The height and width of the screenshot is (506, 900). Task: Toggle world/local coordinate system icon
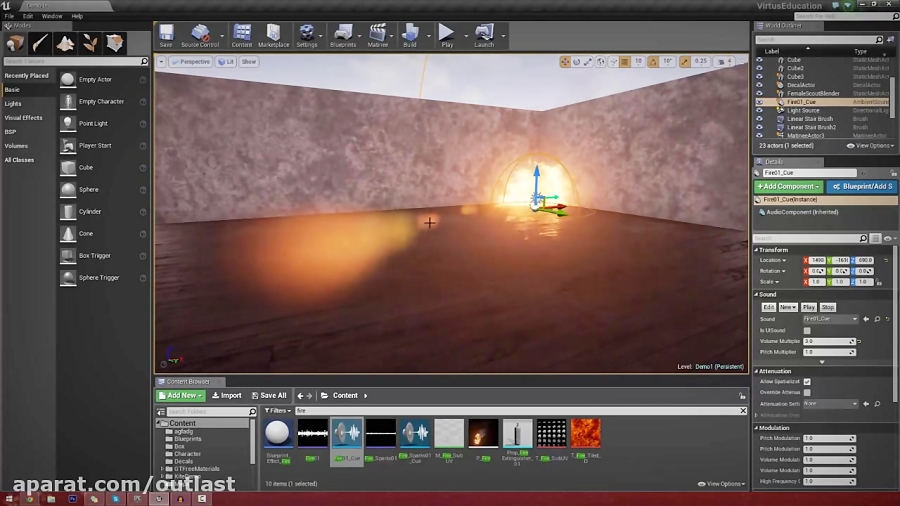click(600, 61)
